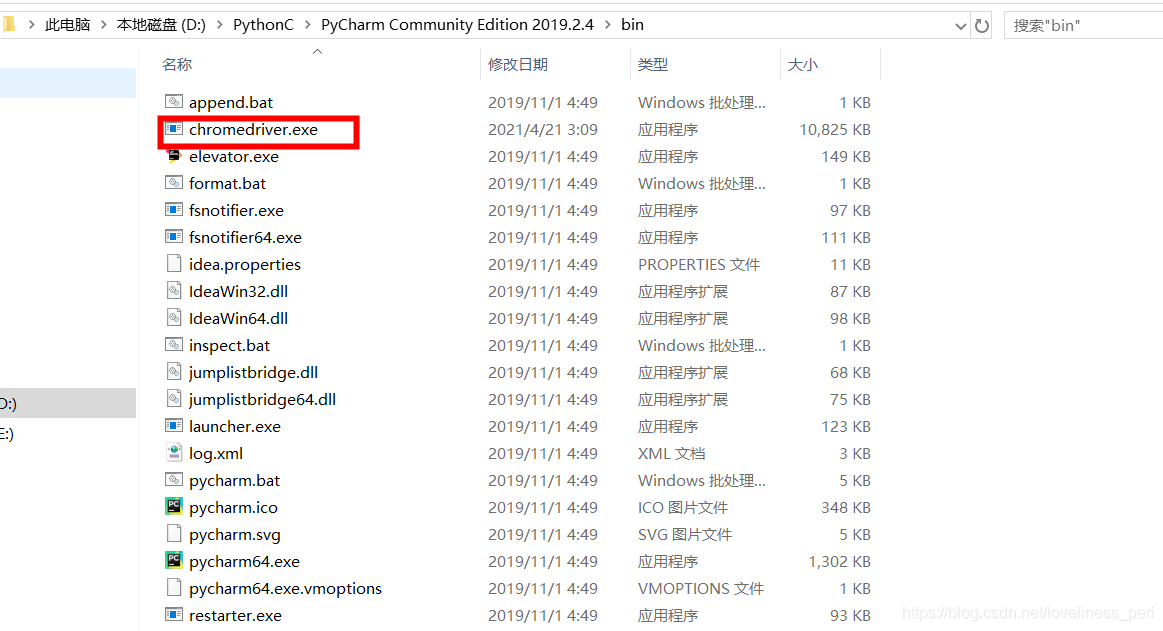The height and width of the screenshot is (631, 1163).
Task: Click the pycharm.bat file icon
Action: [x=174, y=480]
